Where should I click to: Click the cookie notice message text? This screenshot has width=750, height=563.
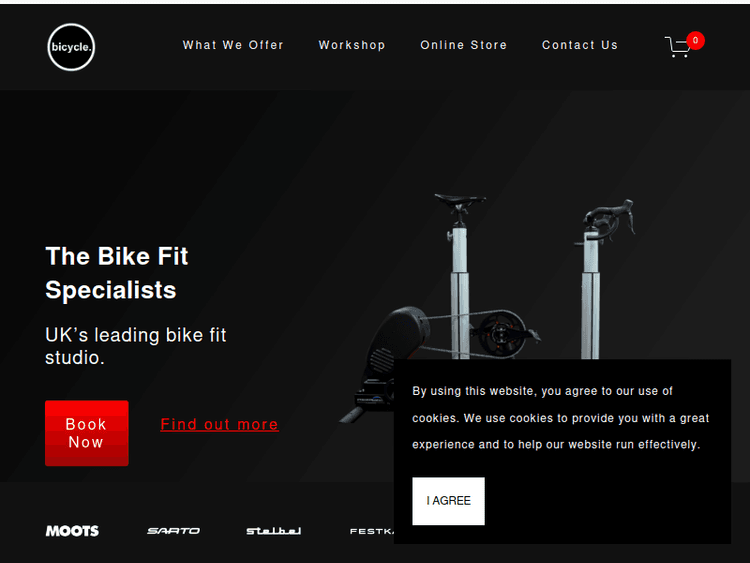point(561,418)
